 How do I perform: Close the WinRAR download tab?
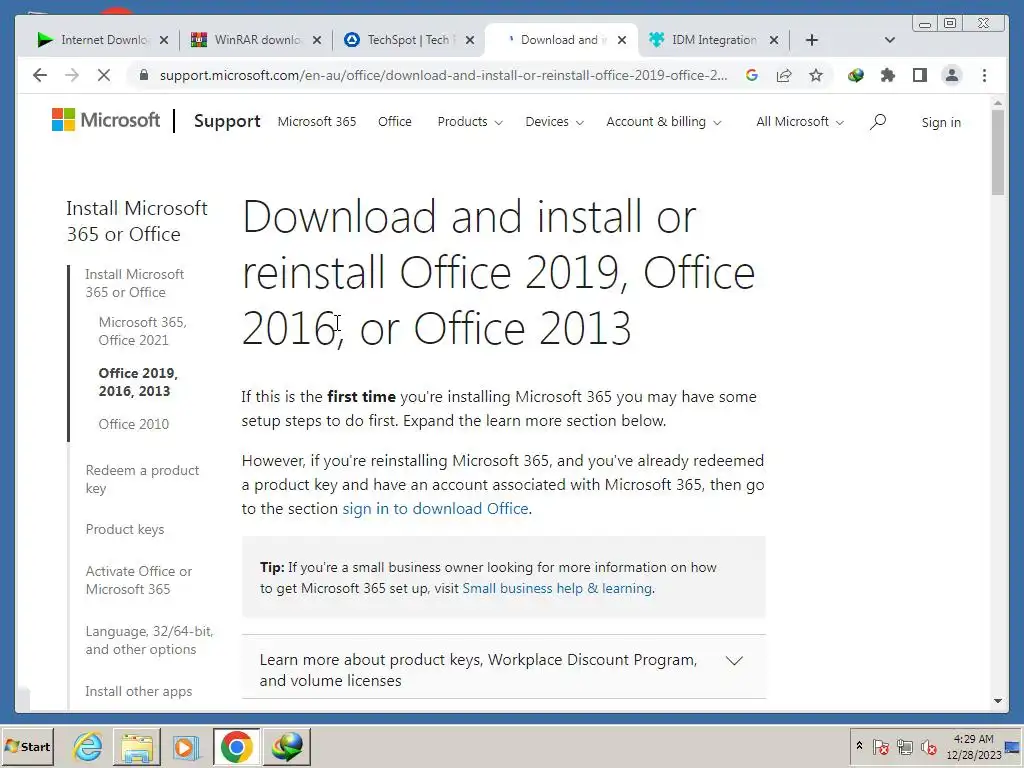317,40
